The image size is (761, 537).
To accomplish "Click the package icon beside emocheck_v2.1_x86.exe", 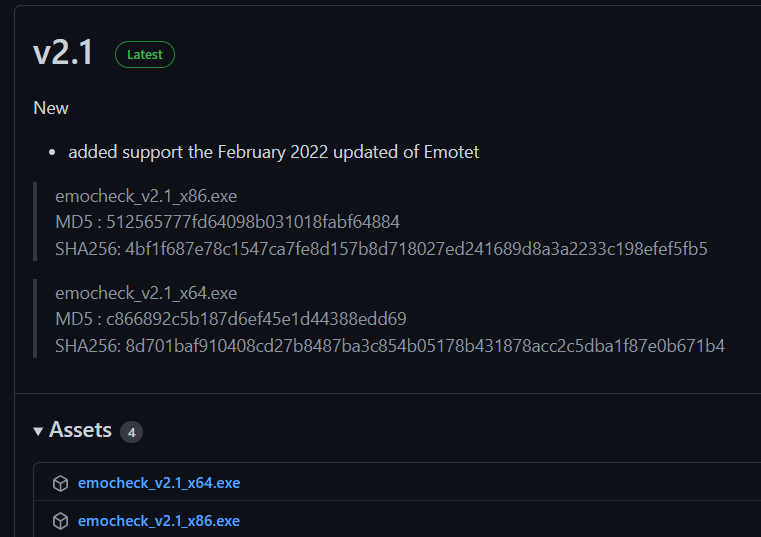I will point(60,521).
